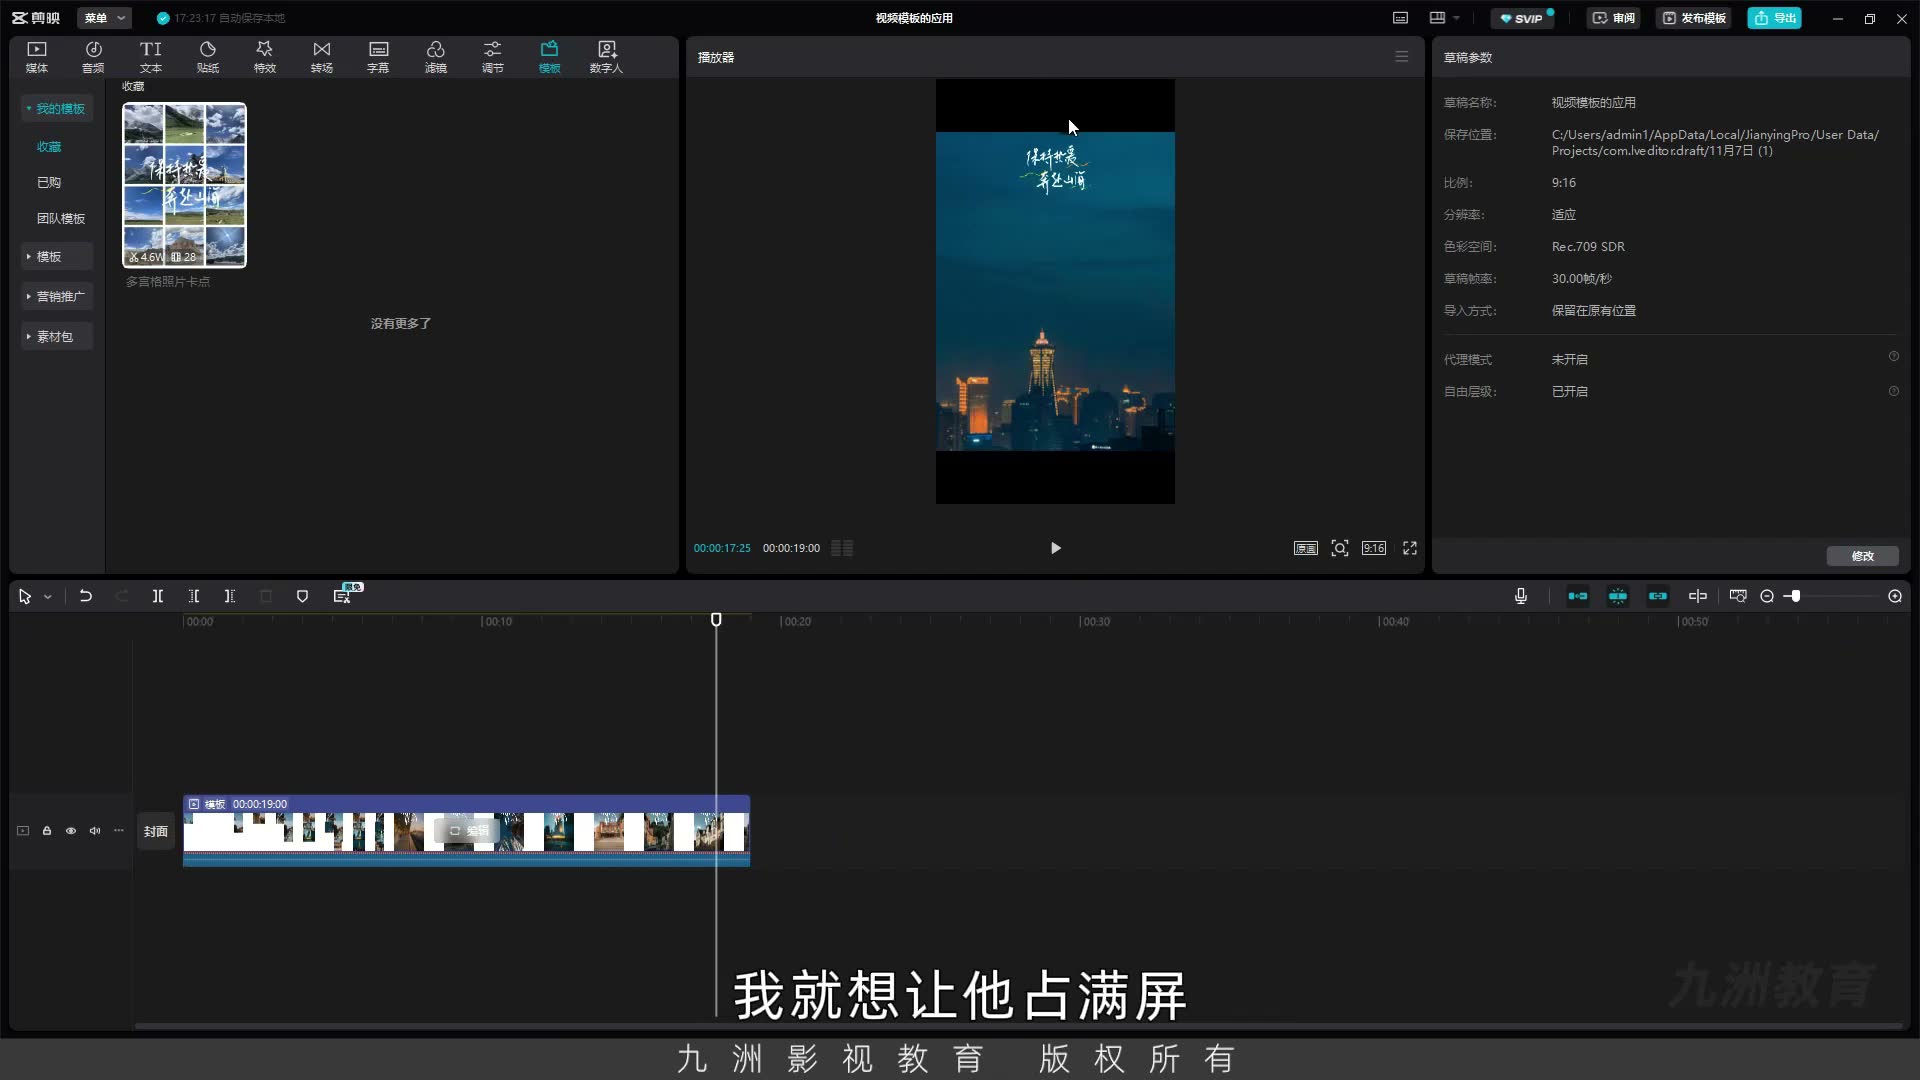This screenshot has height=1080, width=1920.
Task: Select 收藏 in the sidebar
Action: [49, 147]
